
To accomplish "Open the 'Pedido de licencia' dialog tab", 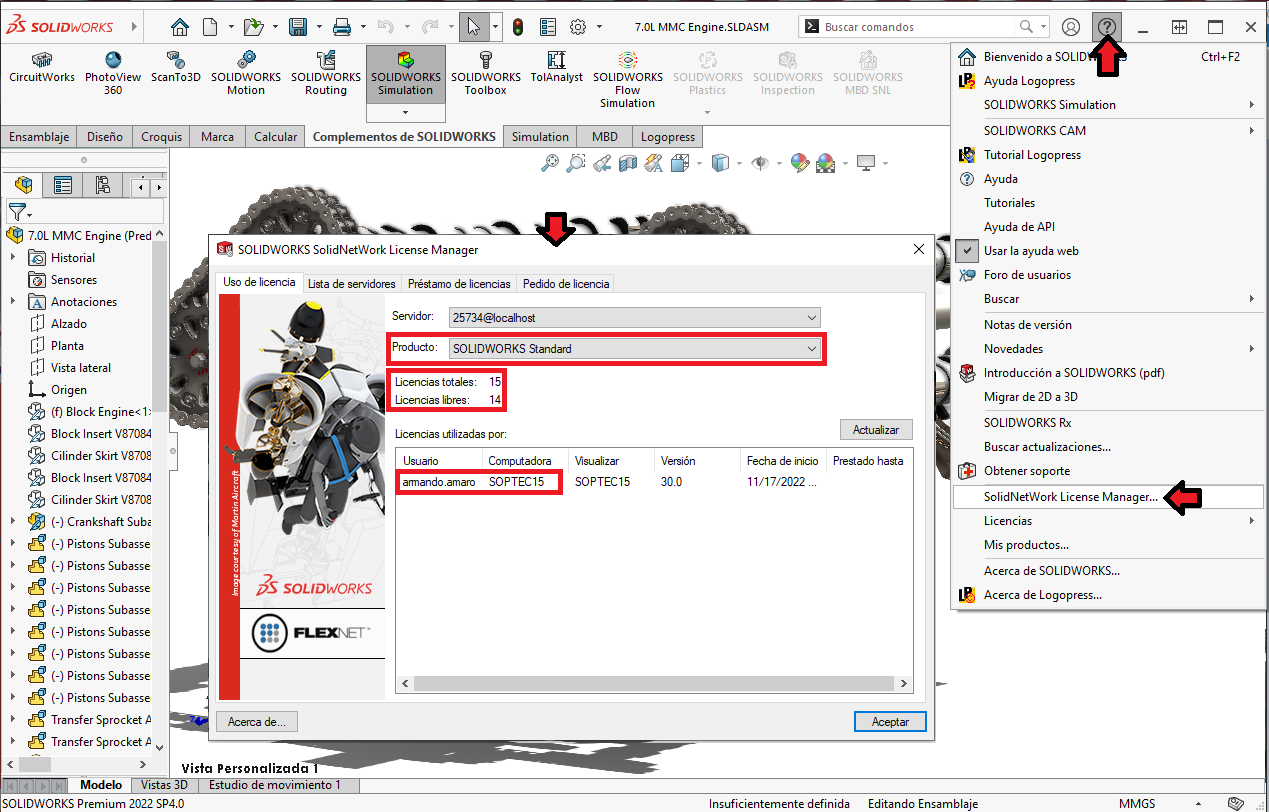I will pyautogui.click(x=566, y=283).
